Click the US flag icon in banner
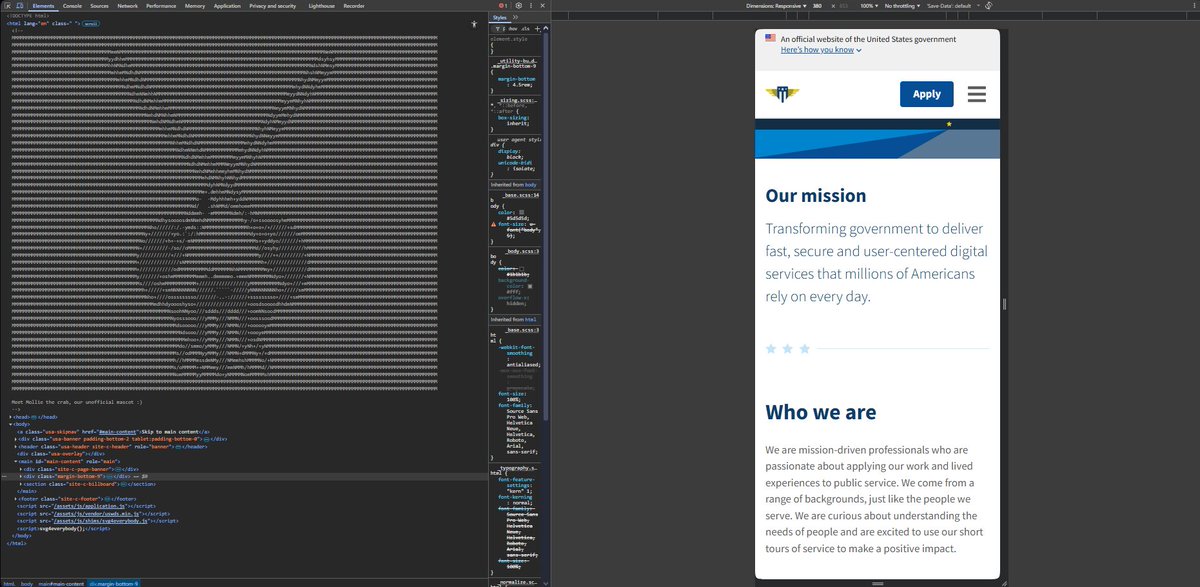The image size is (1200, 587). [771, 38]
